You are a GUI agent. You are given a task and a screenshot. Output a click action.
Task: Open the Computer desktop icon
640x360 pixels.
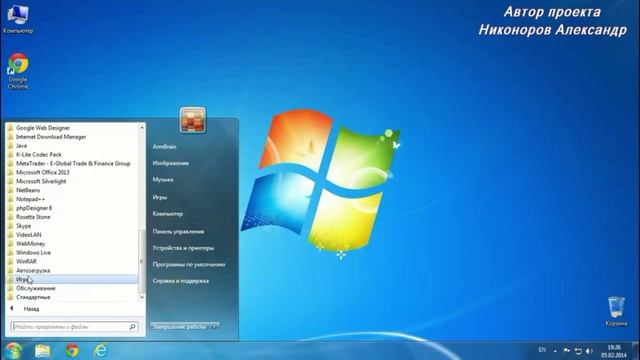(18, 18)
